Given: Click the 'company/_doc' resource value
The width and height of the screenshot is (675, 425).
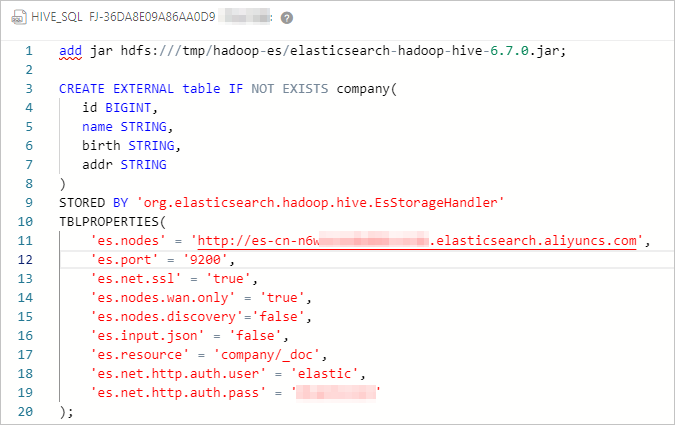Looking at the screenshot, I should (266, 354).
